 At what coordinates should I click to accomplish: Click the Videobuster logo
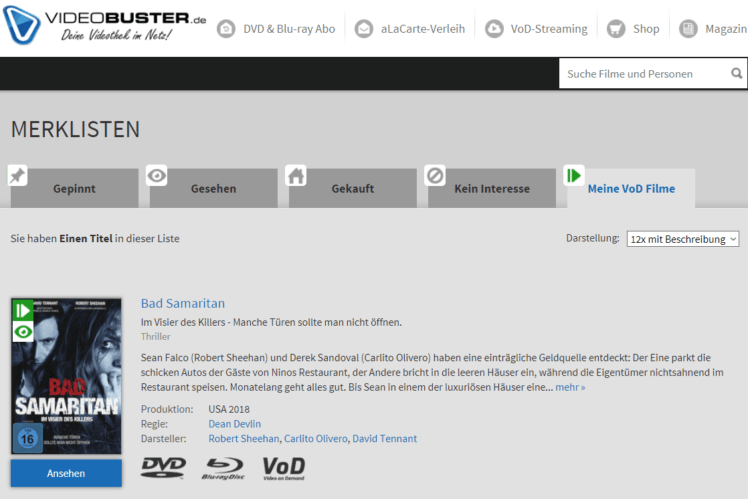coord(104,25)
